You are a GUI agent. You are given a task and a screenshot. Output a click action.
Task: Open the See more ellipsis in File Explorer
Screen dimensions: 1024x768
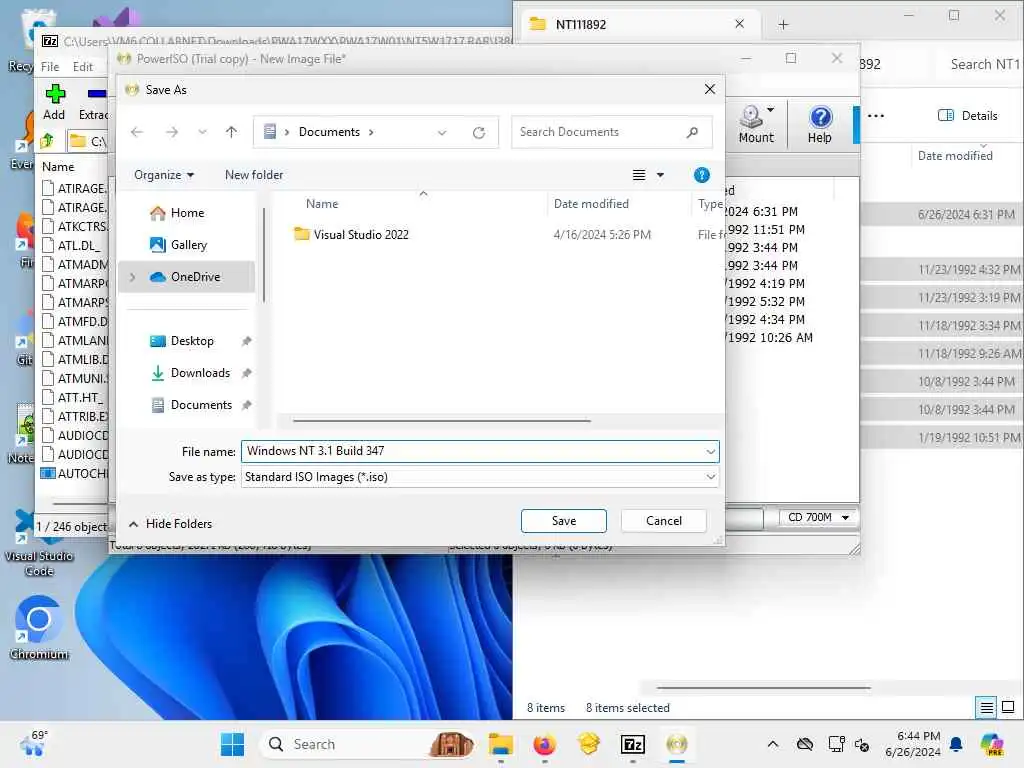pyautogui.click(x=876, y=116)
